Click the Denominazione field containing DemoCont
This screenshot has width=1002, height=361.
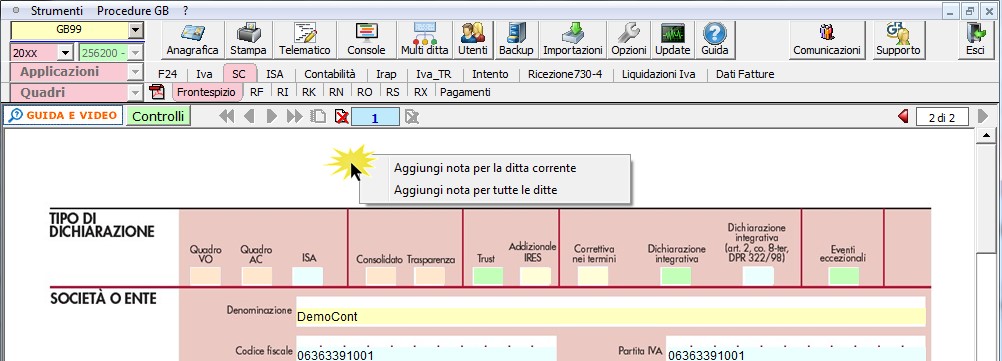point(610,316)
